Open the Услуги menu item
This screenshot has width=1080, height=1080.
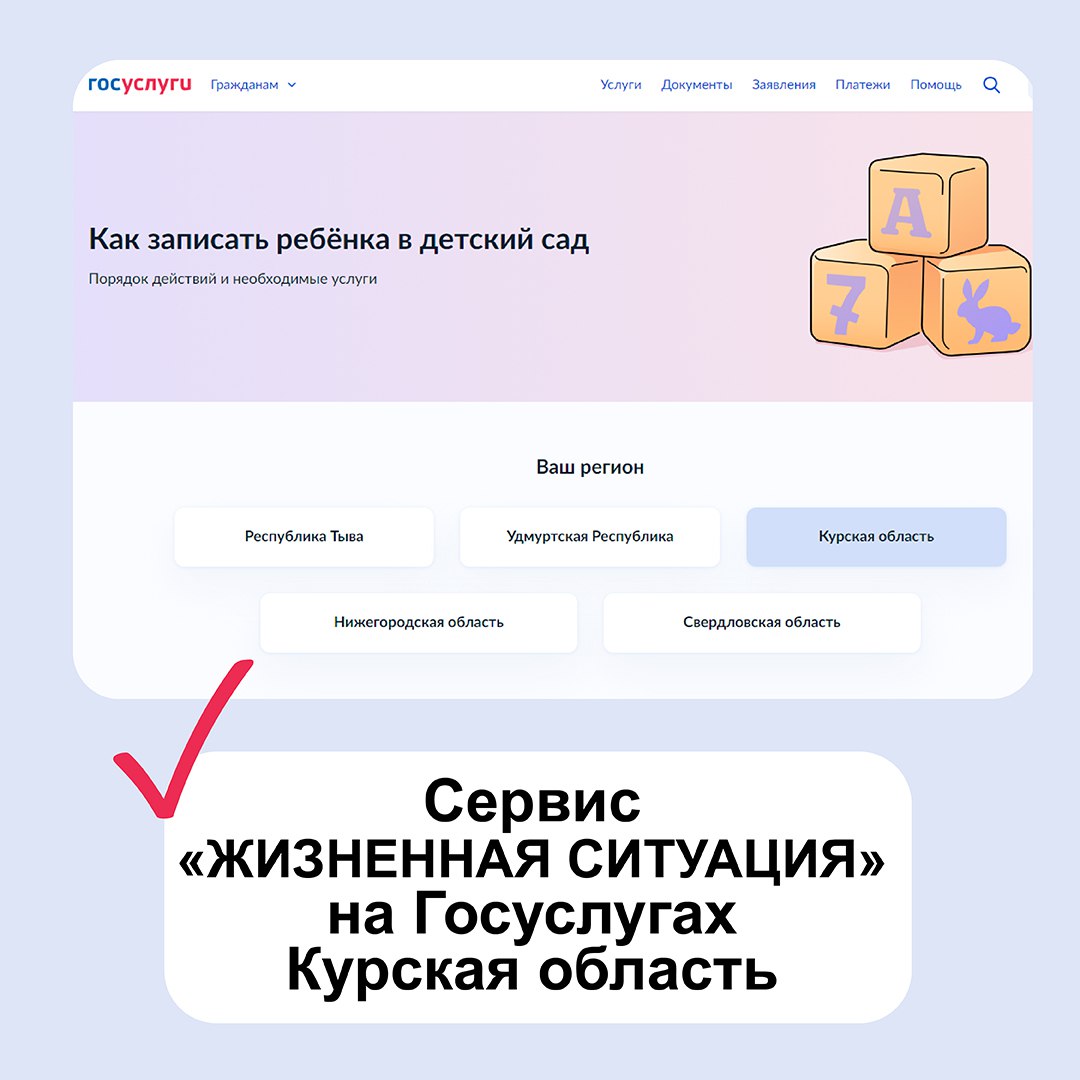point(621,85)
